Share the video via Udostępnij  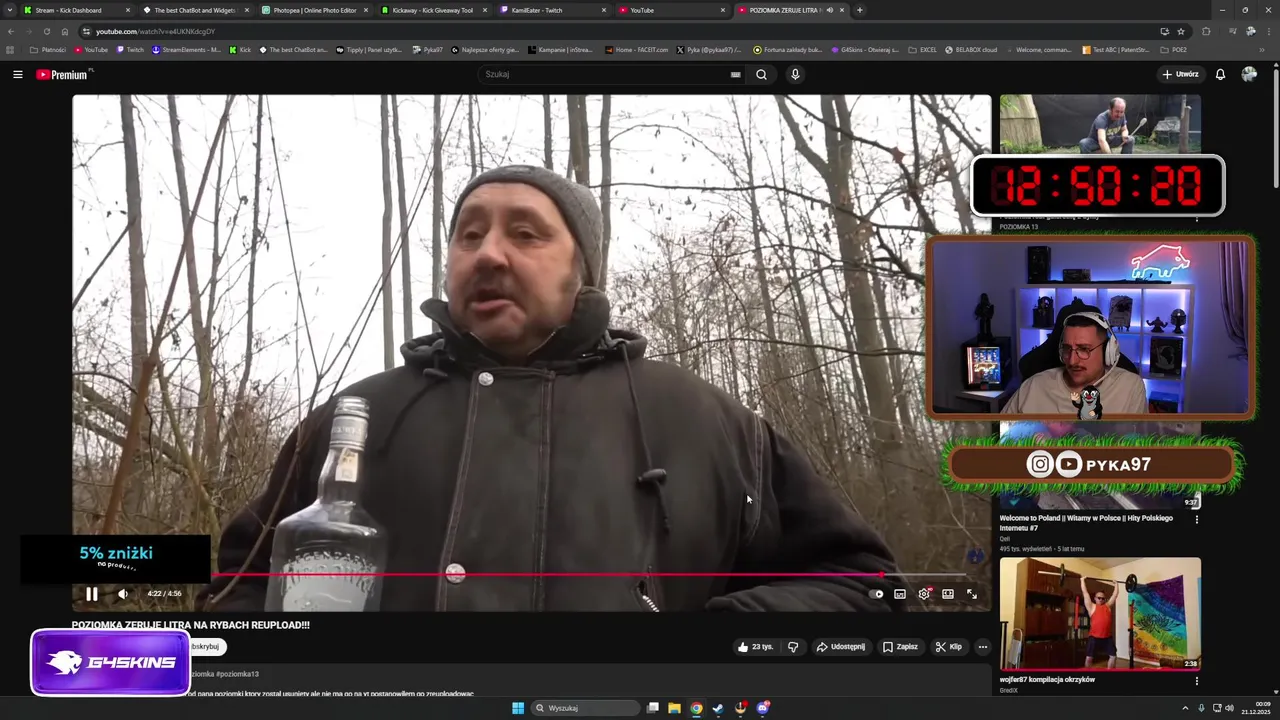coord(840,647)
